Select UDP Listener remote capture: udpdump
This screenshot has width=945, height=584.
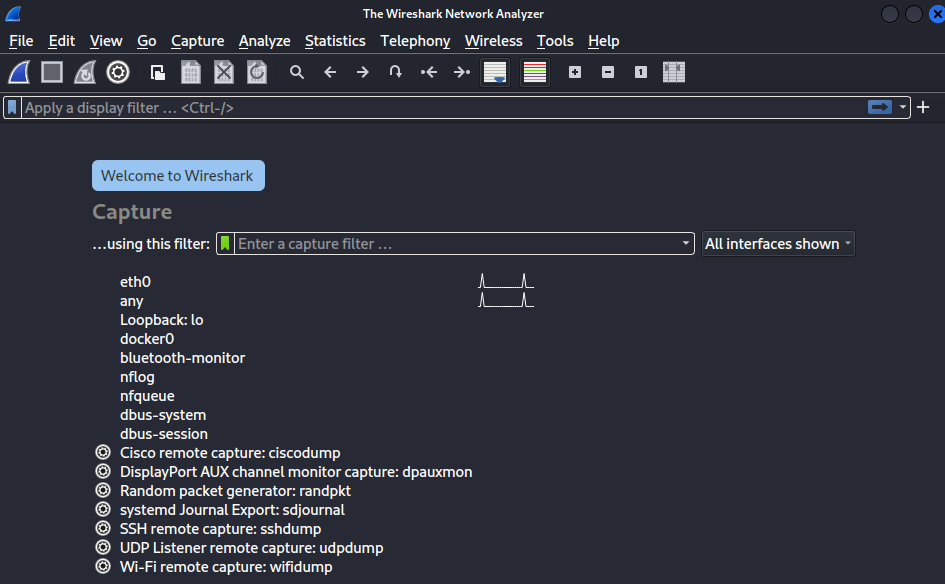[251, 548]
